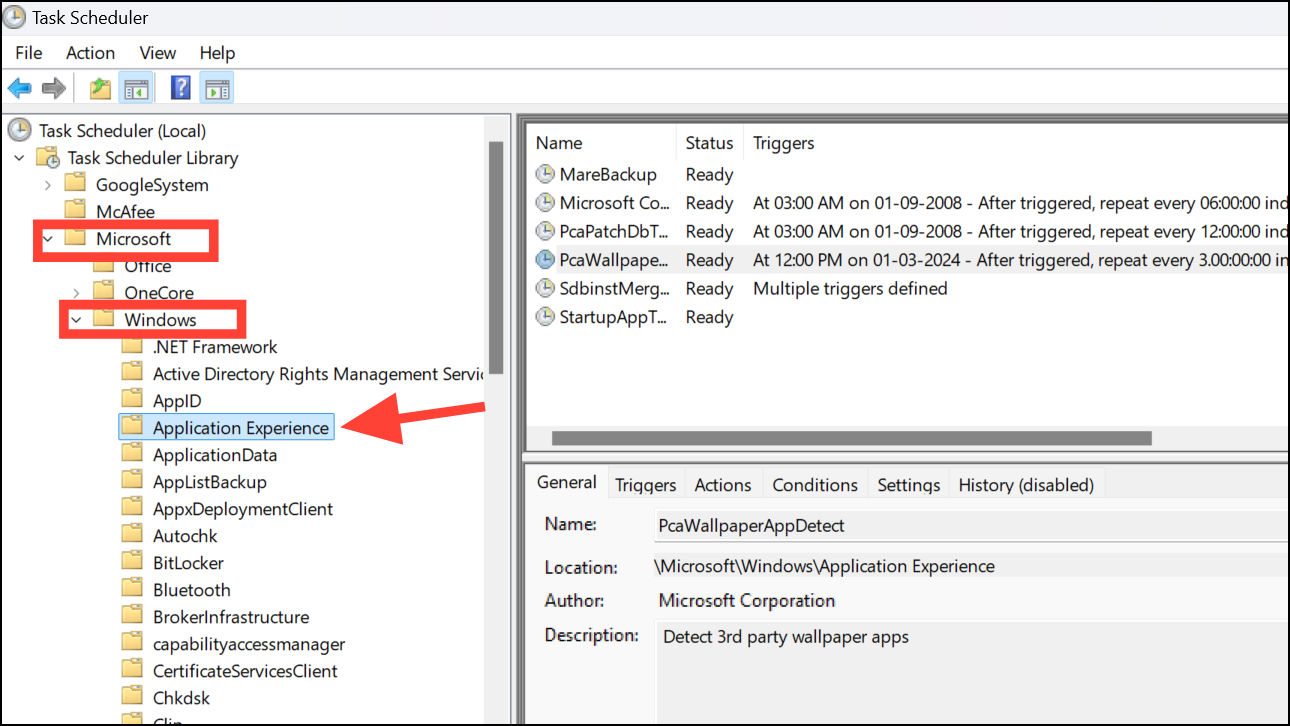Select the AppxDeploymentClient folder

click(x=243, y=509)
